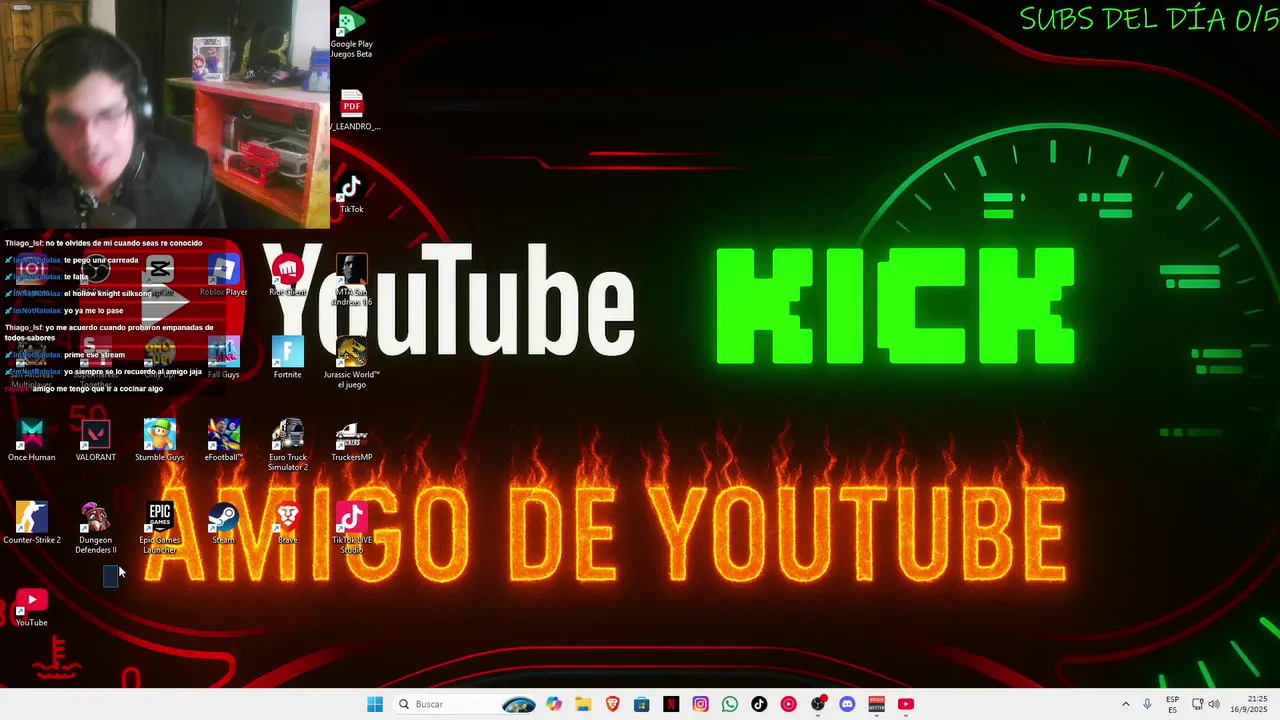Open Euro Truck Simulator 2 shortcut
This screenshot has height=720, width=1280.
287,446
